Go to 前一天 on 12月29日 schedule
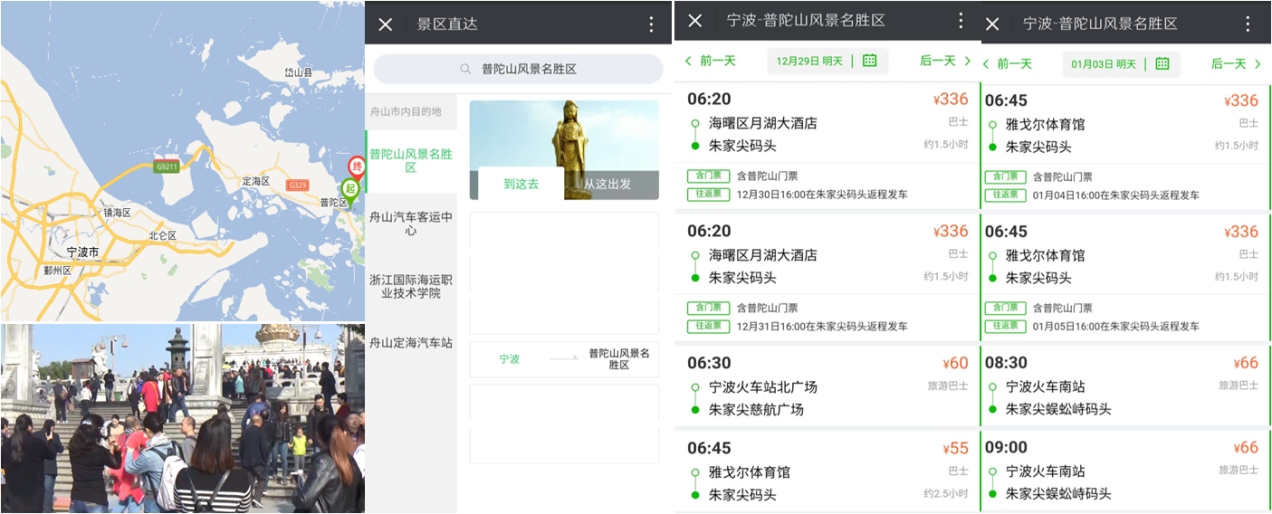Screen dimensions: 1272x514 click(x=710, y=61)
